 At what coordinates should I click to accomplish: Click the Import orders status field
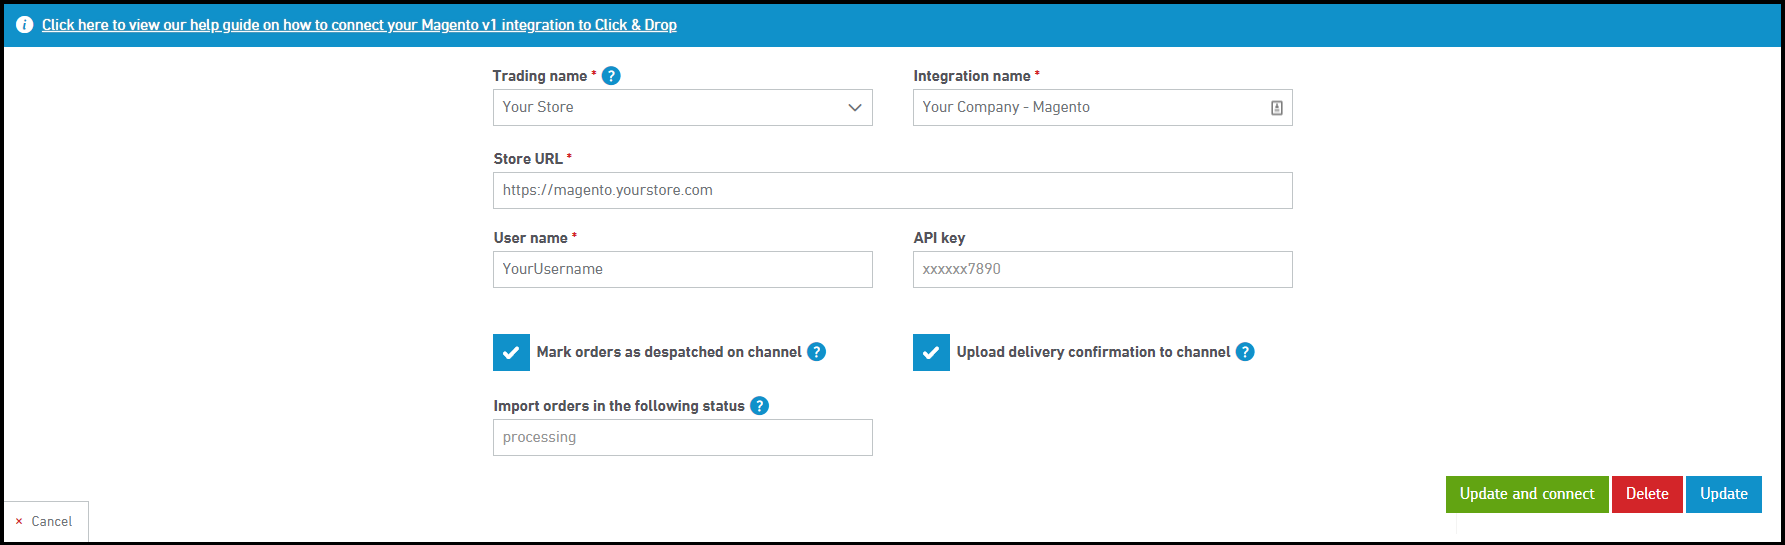click(682, 438)
